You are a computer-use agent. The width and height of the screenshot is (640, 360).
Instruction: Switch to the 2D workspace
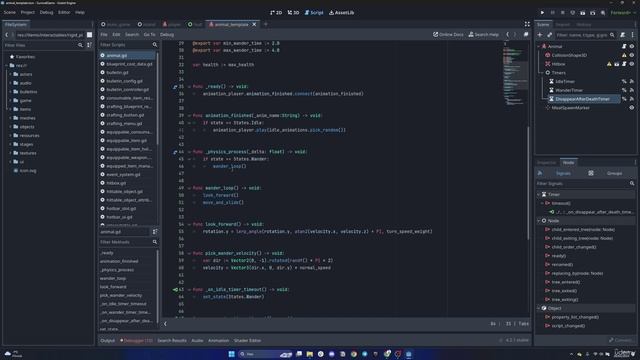[276, 13]
